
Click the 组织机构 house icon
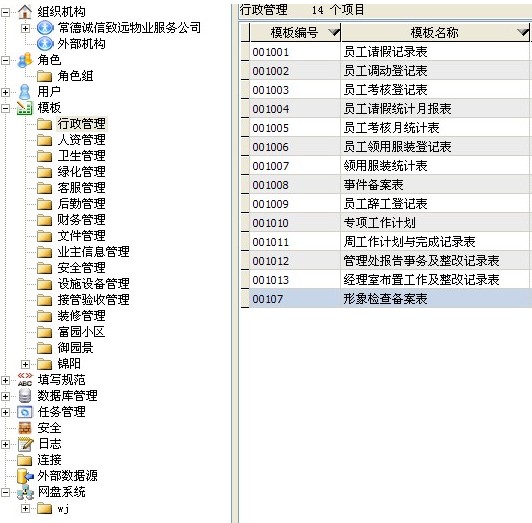(25, 12)
